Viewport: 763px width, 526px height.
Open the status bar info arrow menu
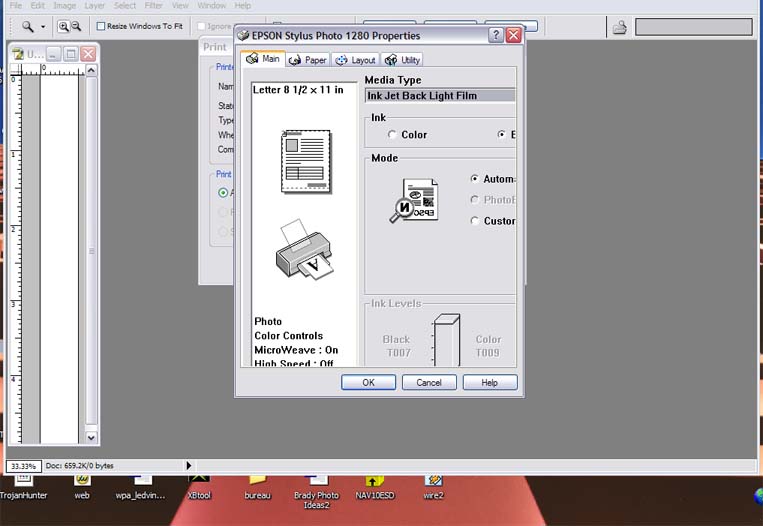pos(189,466)
